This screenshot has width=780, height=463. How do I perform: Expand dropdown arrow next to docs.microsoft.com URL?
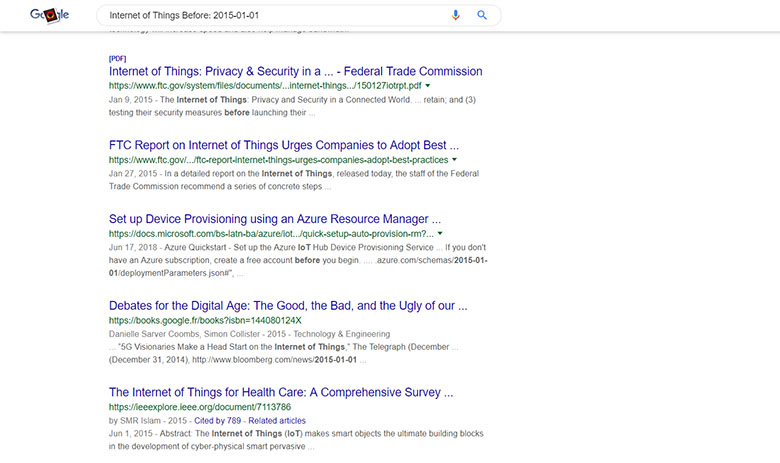coord(440,233)
